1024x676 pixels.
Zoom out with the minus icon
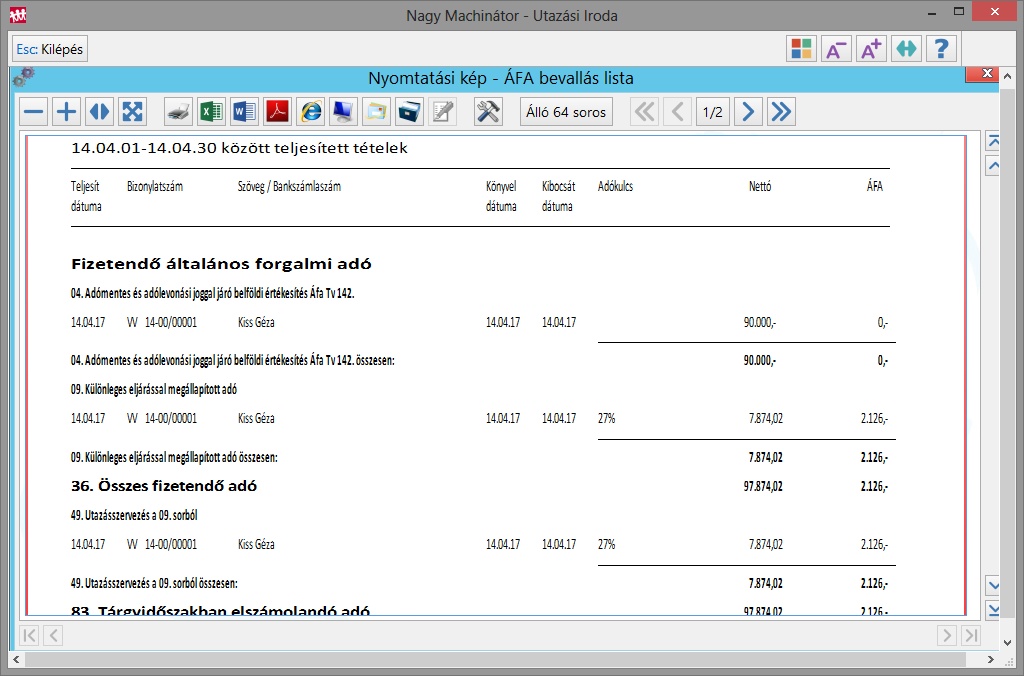33,112
